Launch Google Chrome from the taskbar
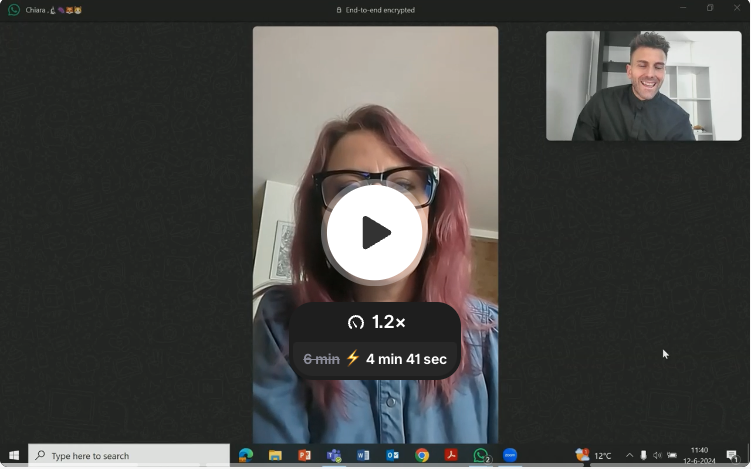This screenshot has width=751, height=469. click(x=422, y=456)
